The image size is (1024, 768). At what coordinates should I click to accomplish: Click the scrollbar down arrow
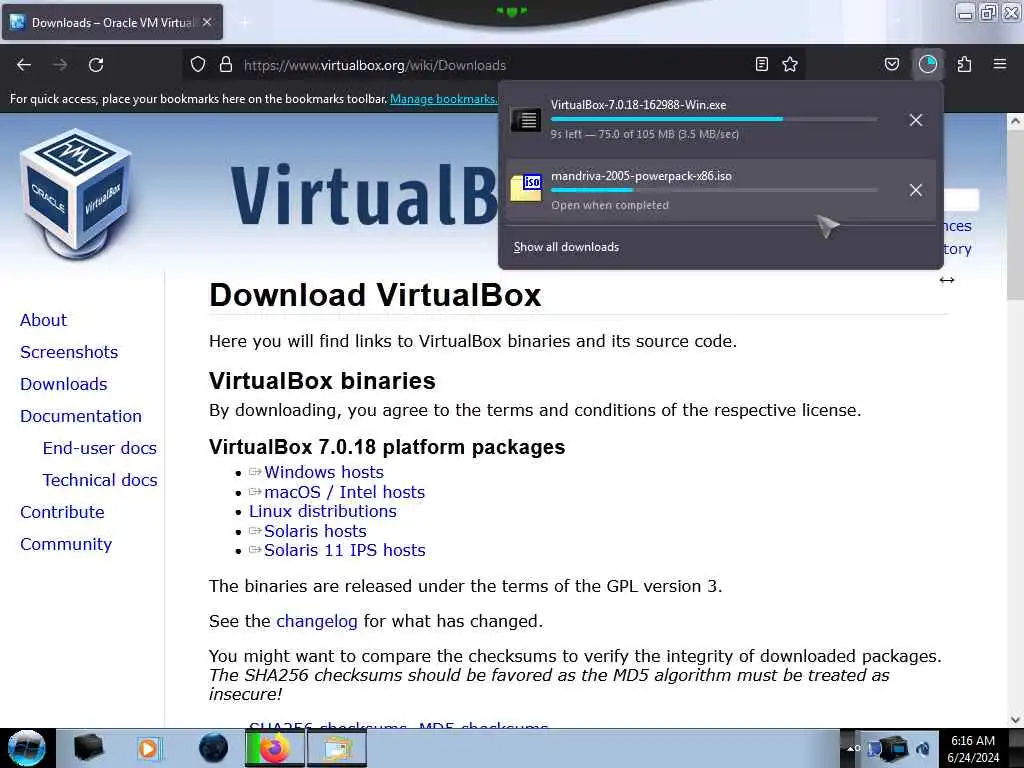[x=1014, y=720]
